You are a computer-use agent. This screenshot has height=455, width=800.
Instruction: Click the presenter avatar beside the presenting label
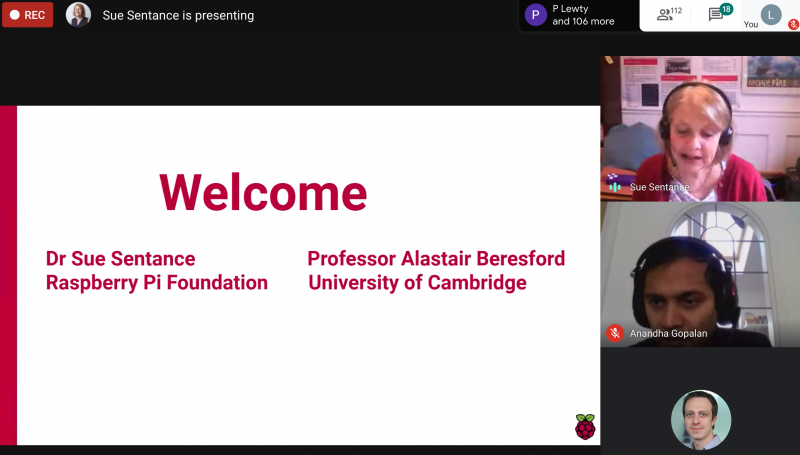click(x=78, y=15)
